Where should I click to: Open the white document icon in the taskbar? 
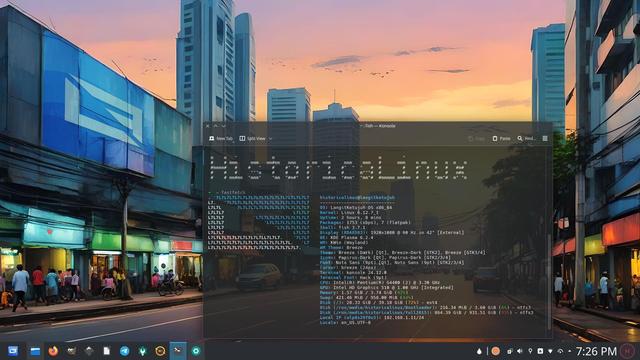[x=107, y=351]
